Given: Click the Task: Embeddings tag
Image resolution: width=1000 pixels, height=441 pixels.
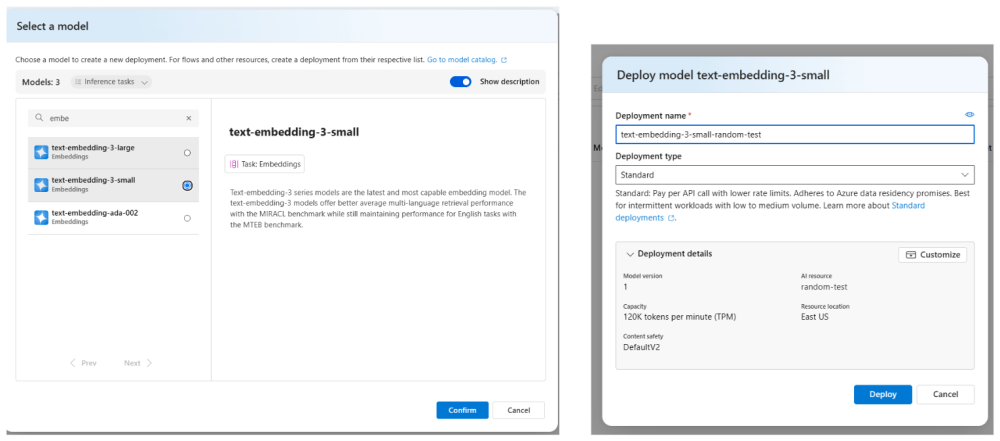Looking at the screenshot, I should pos(265,164).
